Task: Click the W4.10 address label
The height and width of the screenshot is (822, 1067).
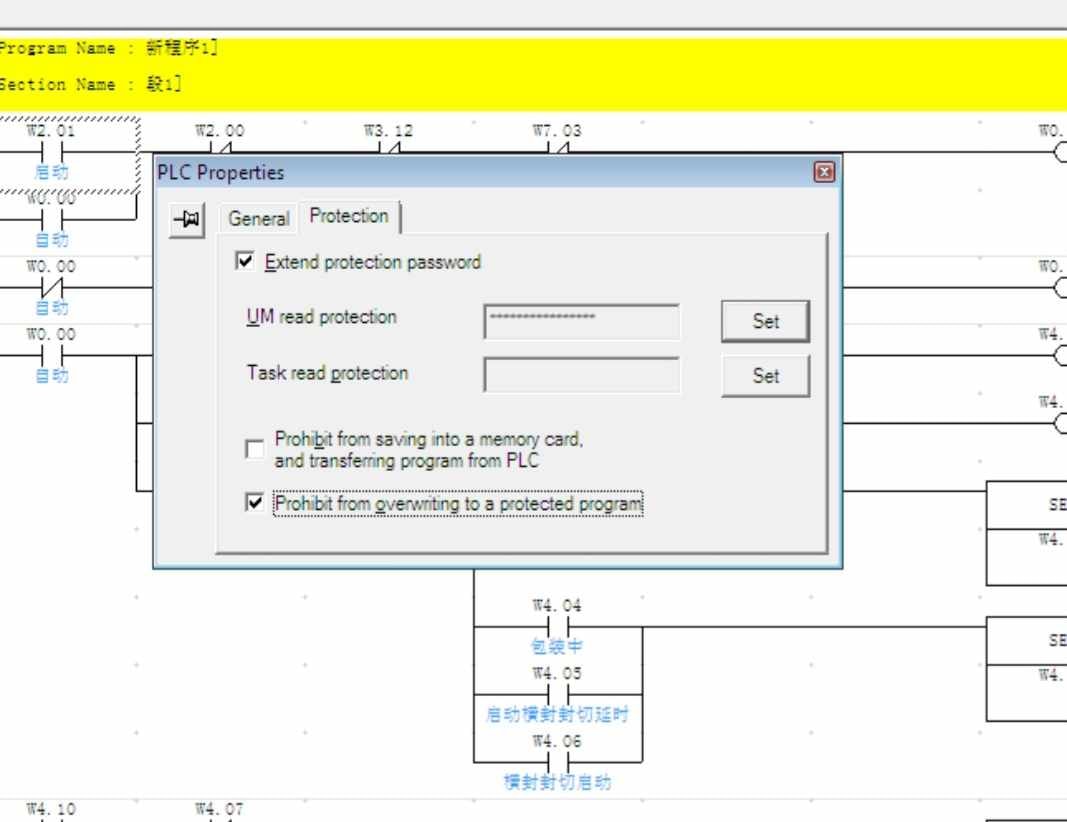Action: point(51,809)
